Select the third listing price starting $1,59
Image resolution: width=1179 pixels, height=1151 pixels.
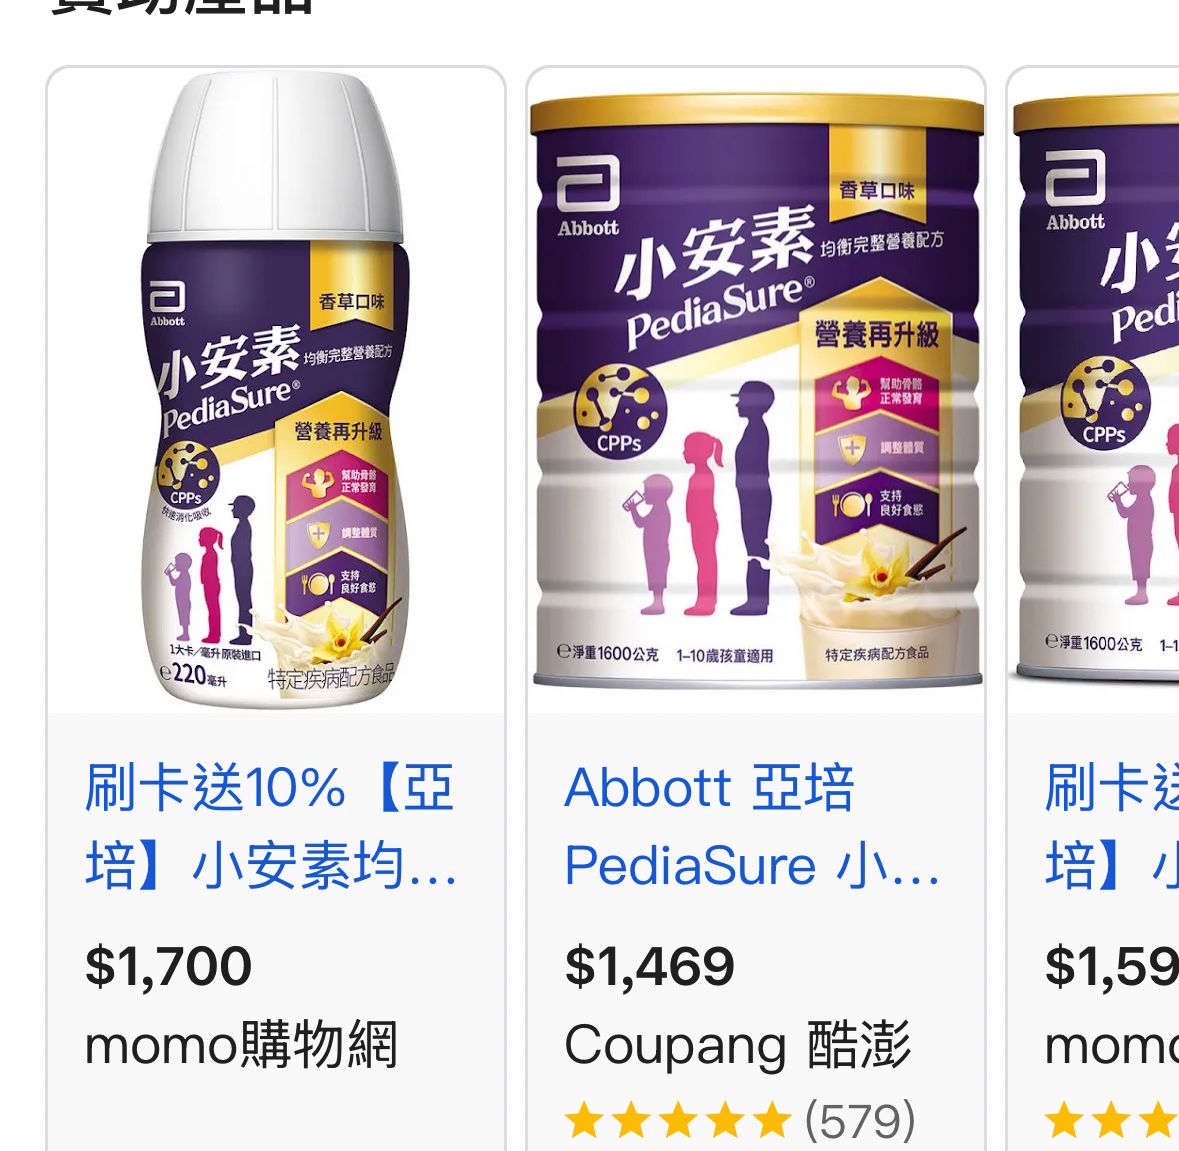1112,966
